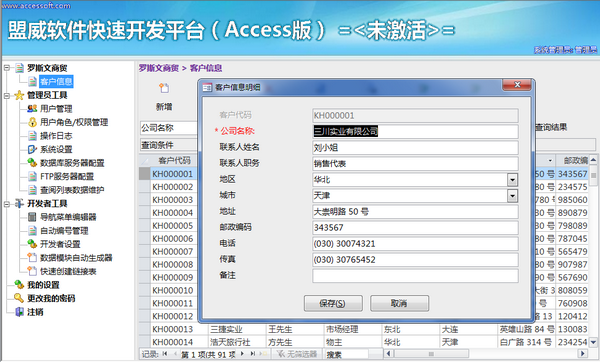Click the 取消 button
600x362 pixels.
399,303
